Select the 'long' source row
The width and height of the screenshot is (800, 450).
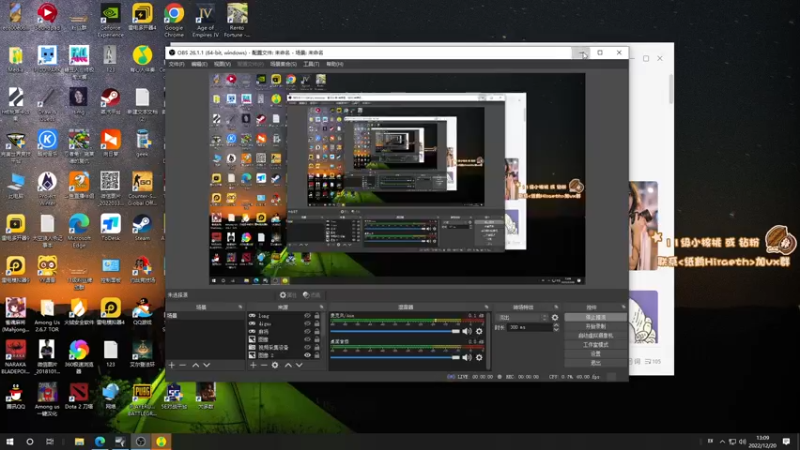(x=285, y=316)
